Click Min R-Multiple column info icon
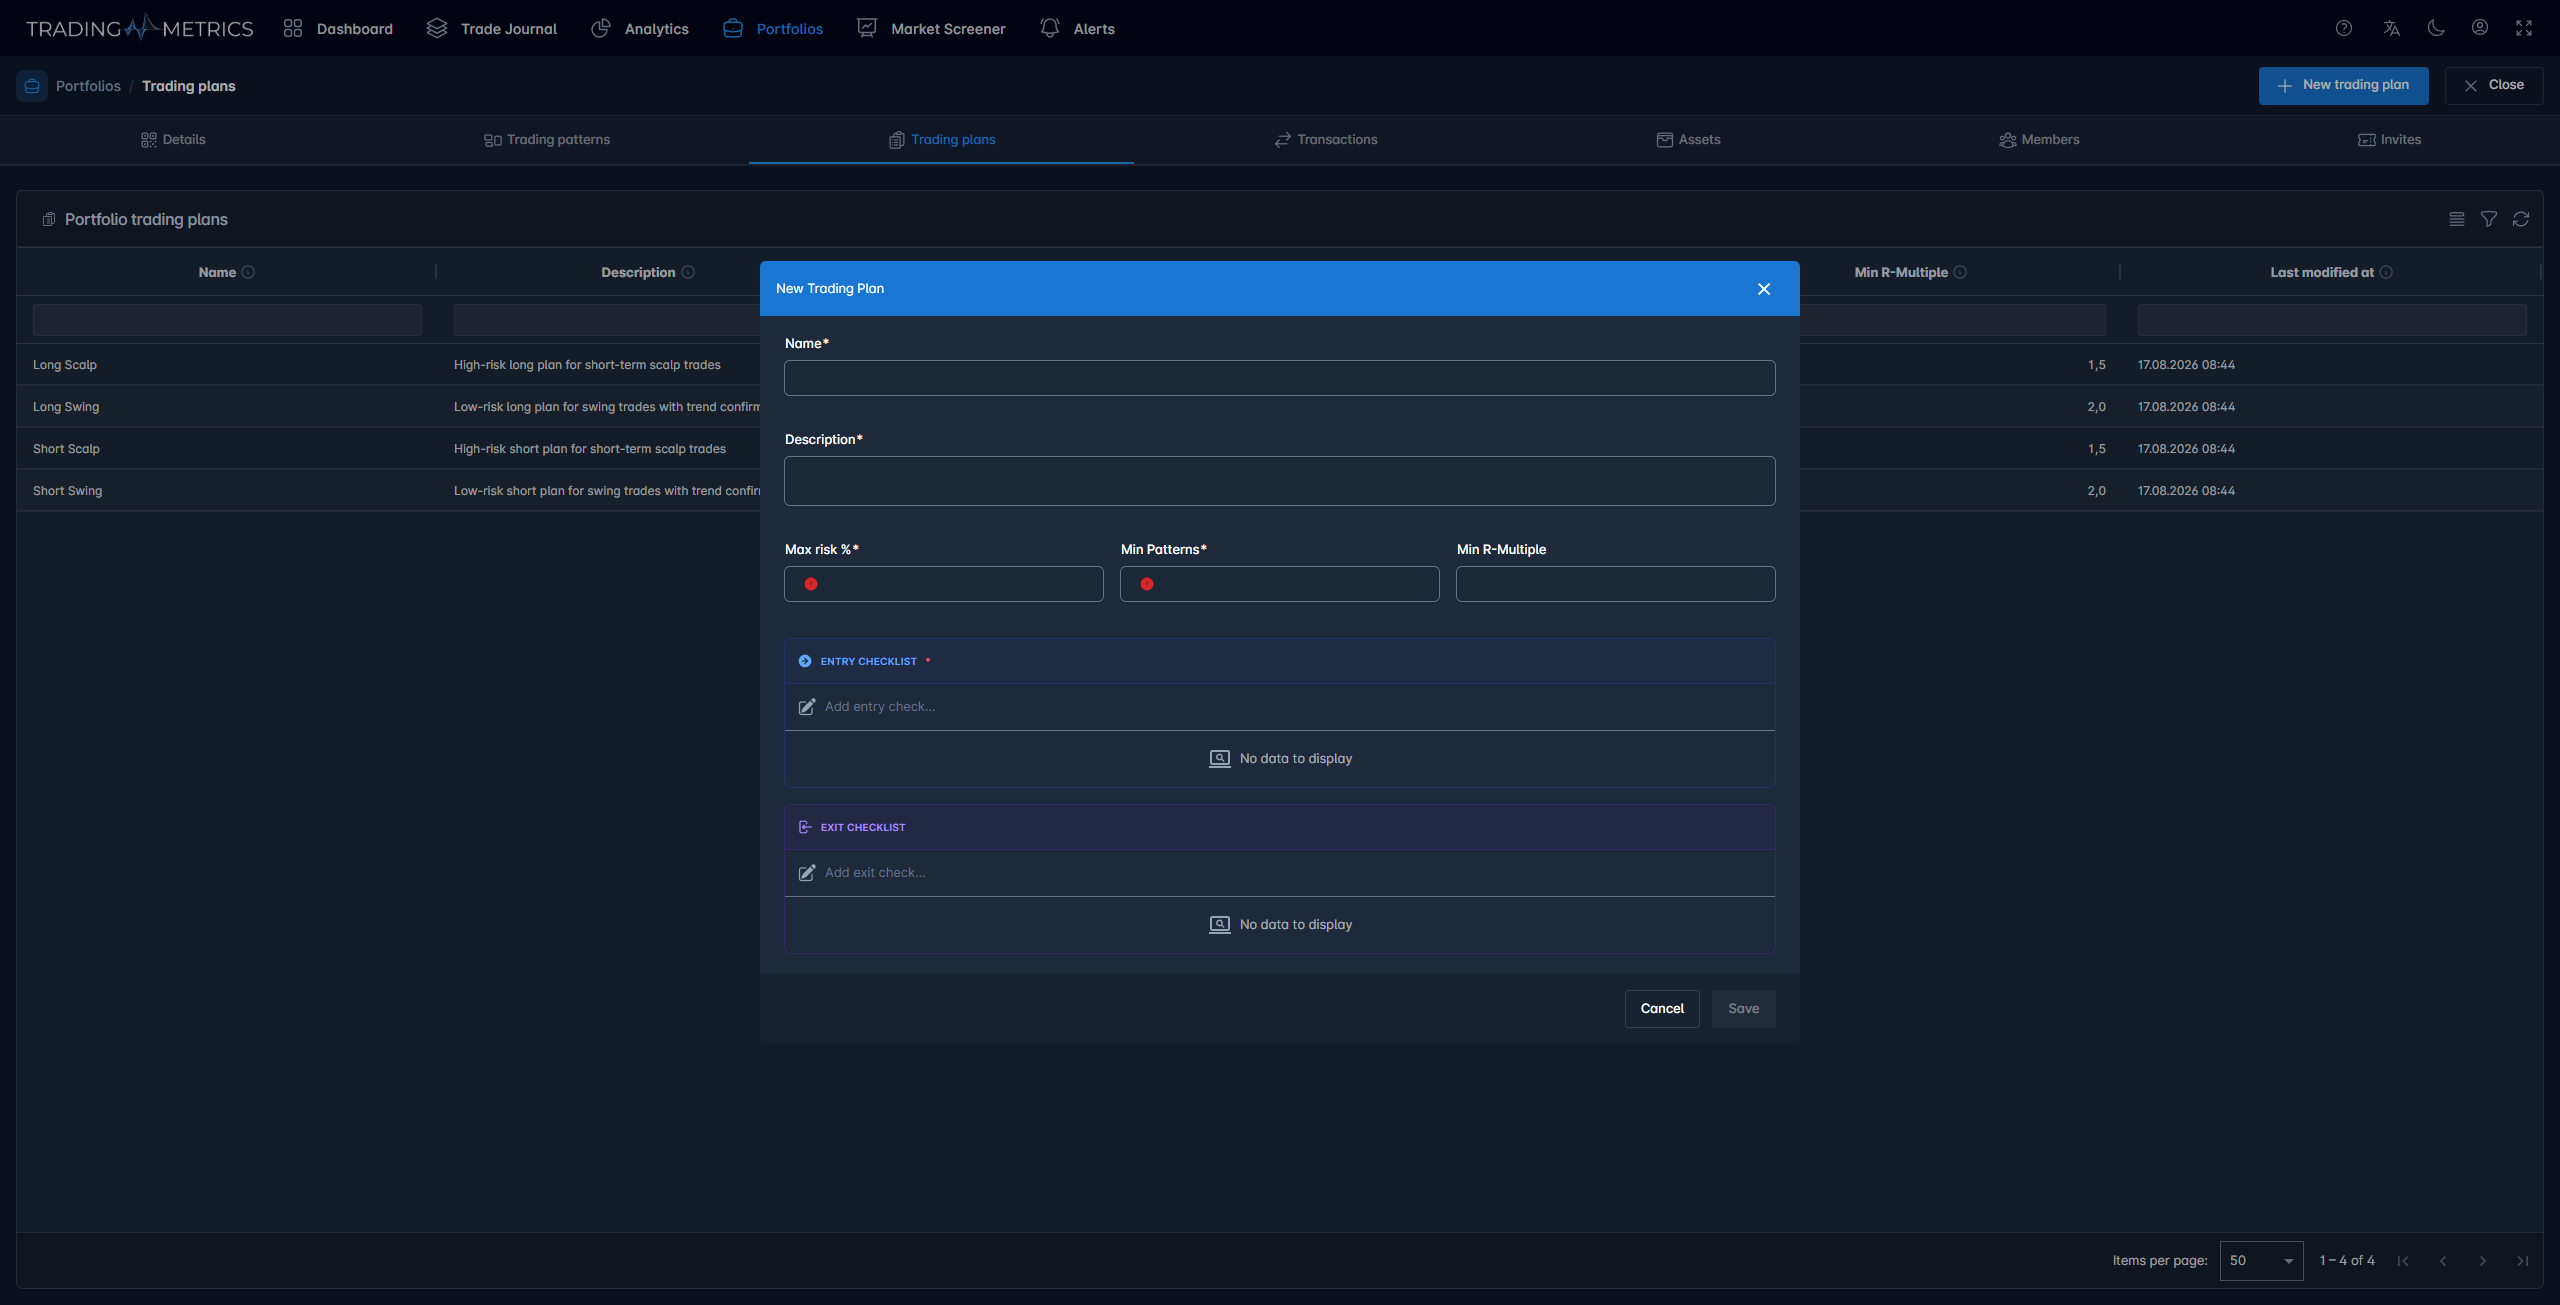 point(1960,272)
